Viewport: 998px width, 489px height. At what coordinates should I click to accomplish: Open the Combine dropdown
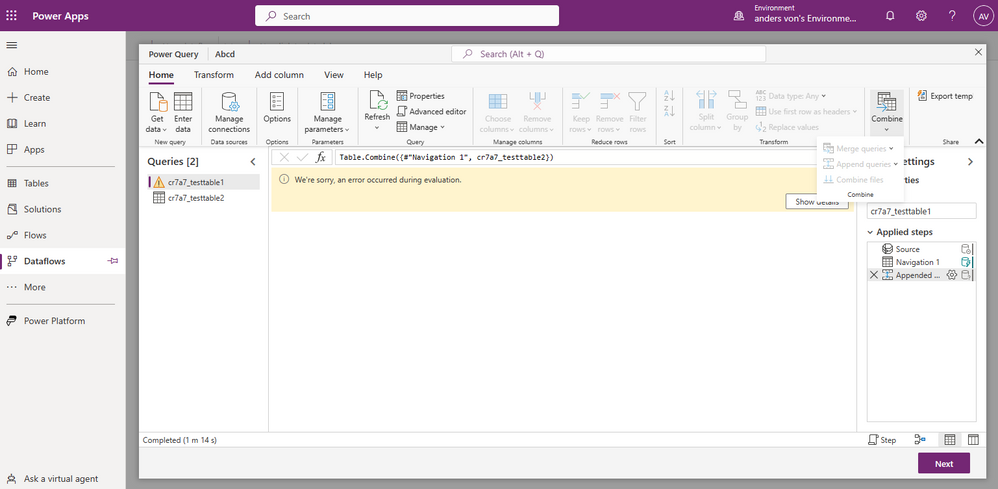[887, 112]
